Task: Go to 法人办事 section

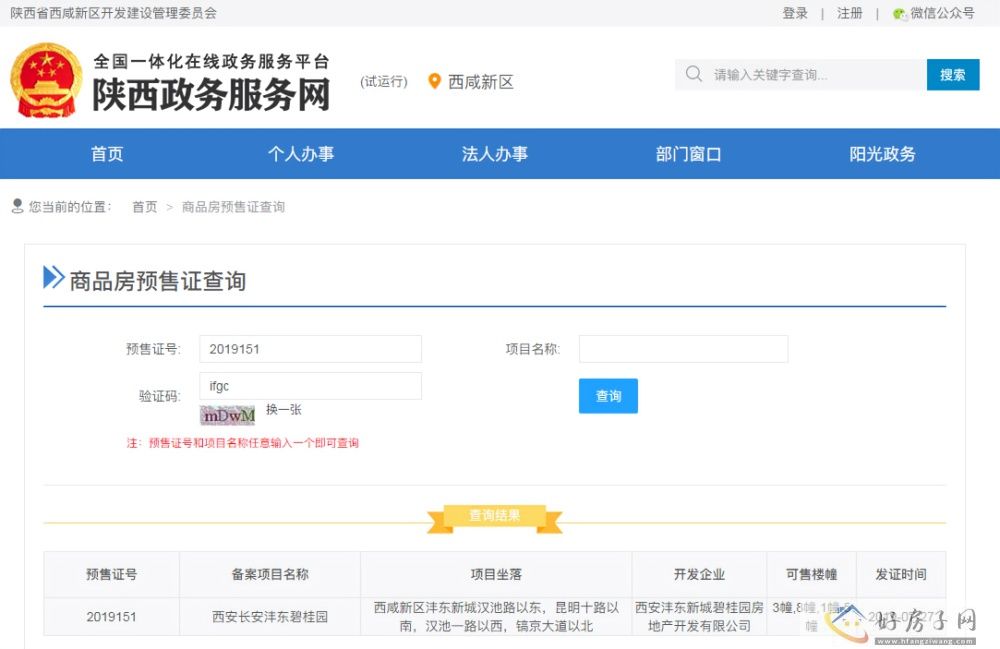Action: 494,154
